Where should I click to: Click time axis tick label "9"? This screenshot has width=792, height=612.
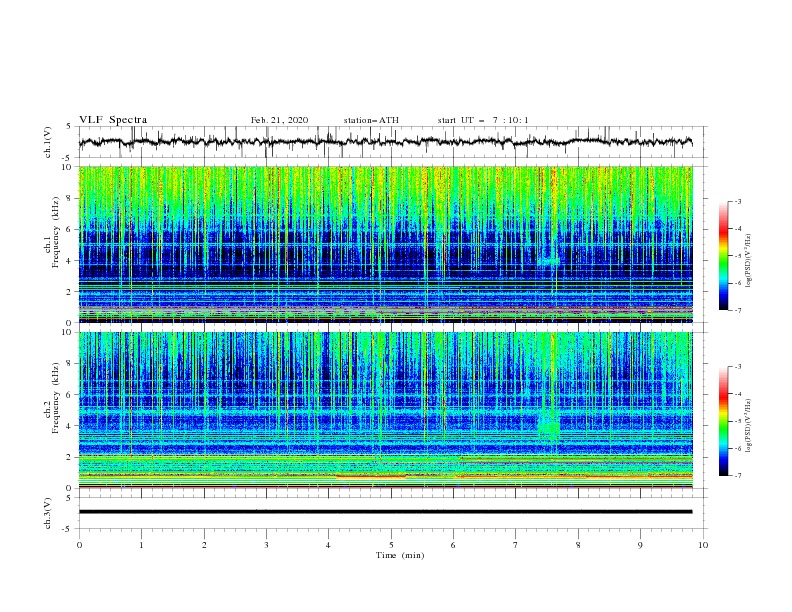(x=641, y=545)
